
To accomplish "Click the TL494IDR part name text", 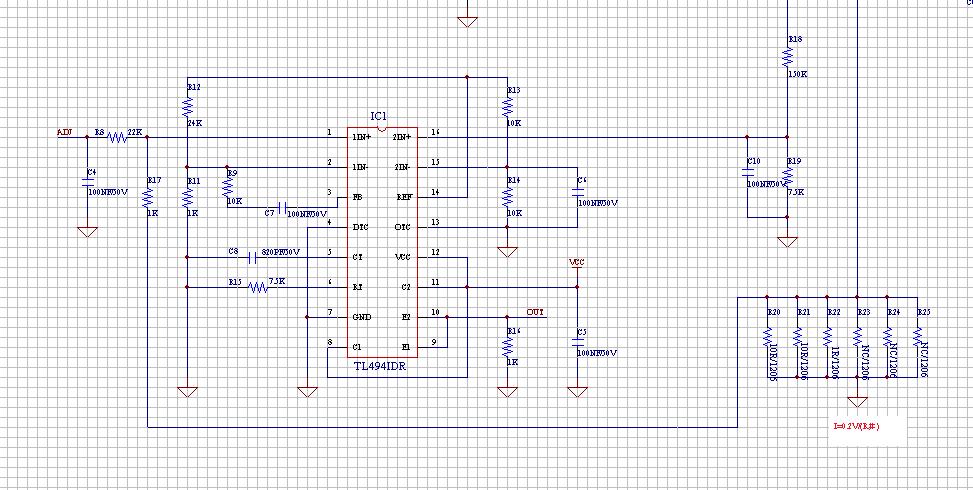I will click(380, 366).
